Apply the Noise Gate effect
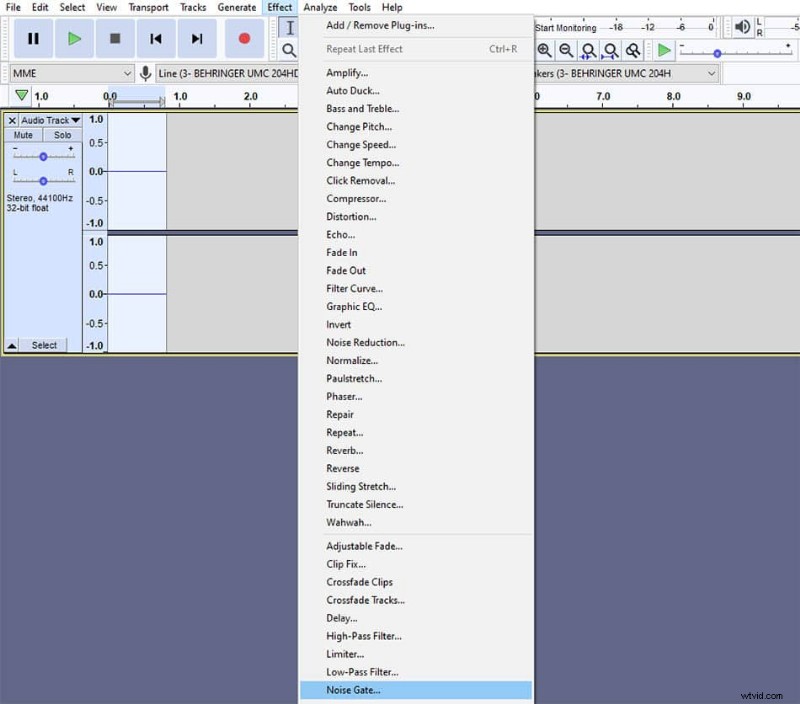The image size is (800, 704). tap(352, 689)
